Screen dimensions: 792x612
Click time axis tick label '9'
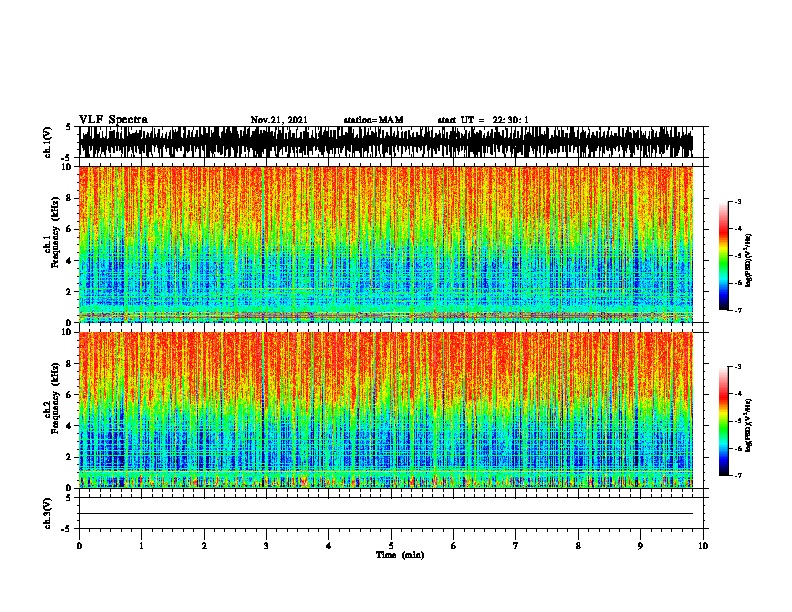coord(640,546)
